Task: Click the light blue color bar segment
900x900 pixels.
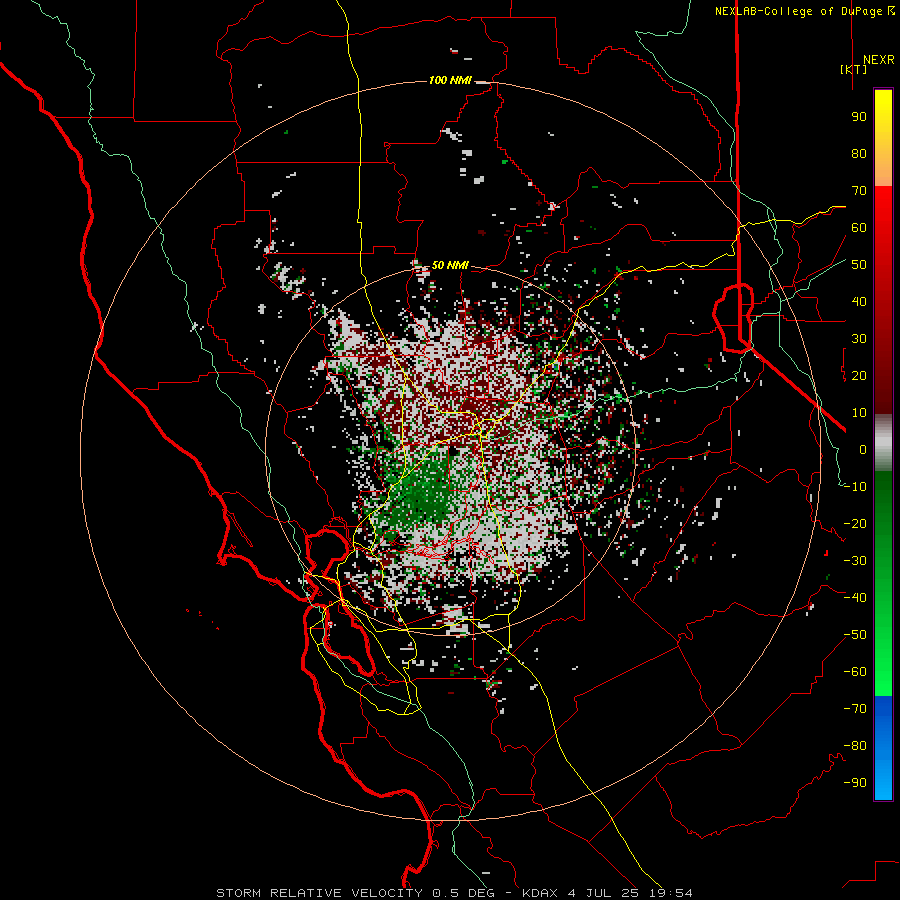Action: point(883,775)
